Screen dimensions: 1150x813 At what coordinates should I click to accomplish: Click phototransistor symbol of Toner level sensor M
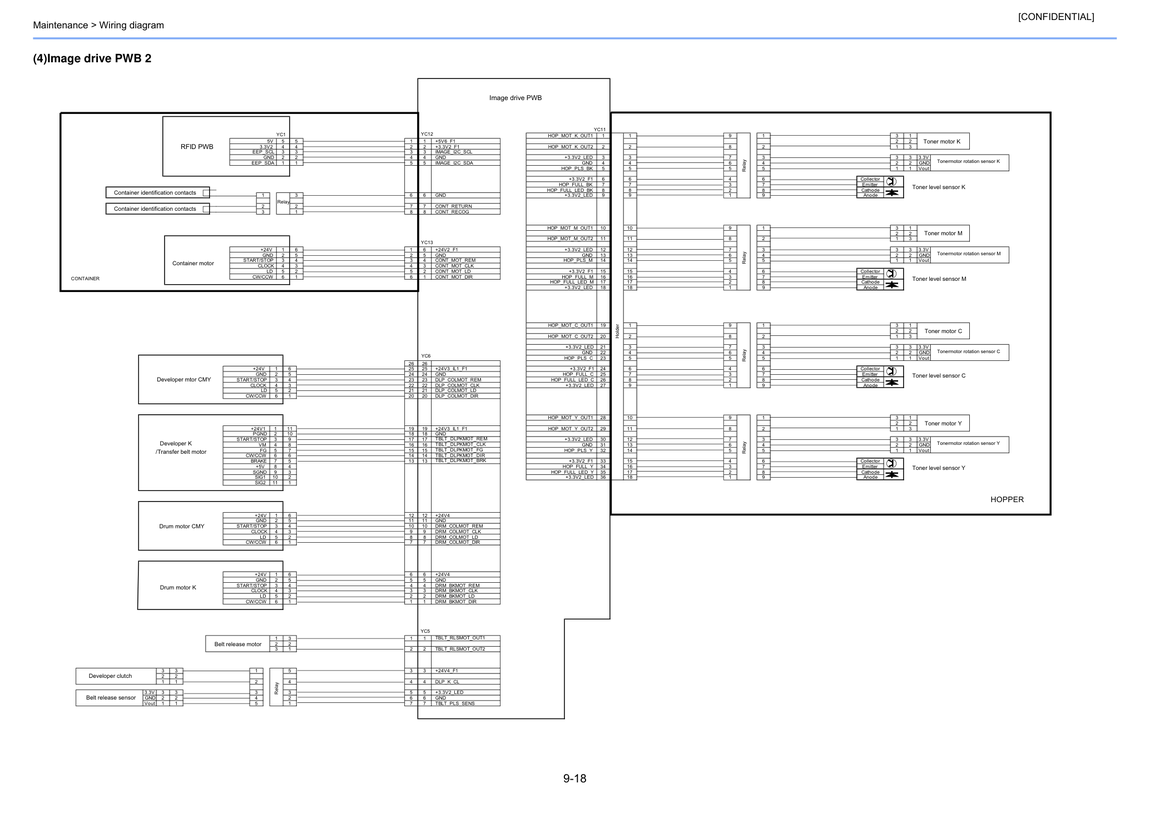click(x=891, y=273)
